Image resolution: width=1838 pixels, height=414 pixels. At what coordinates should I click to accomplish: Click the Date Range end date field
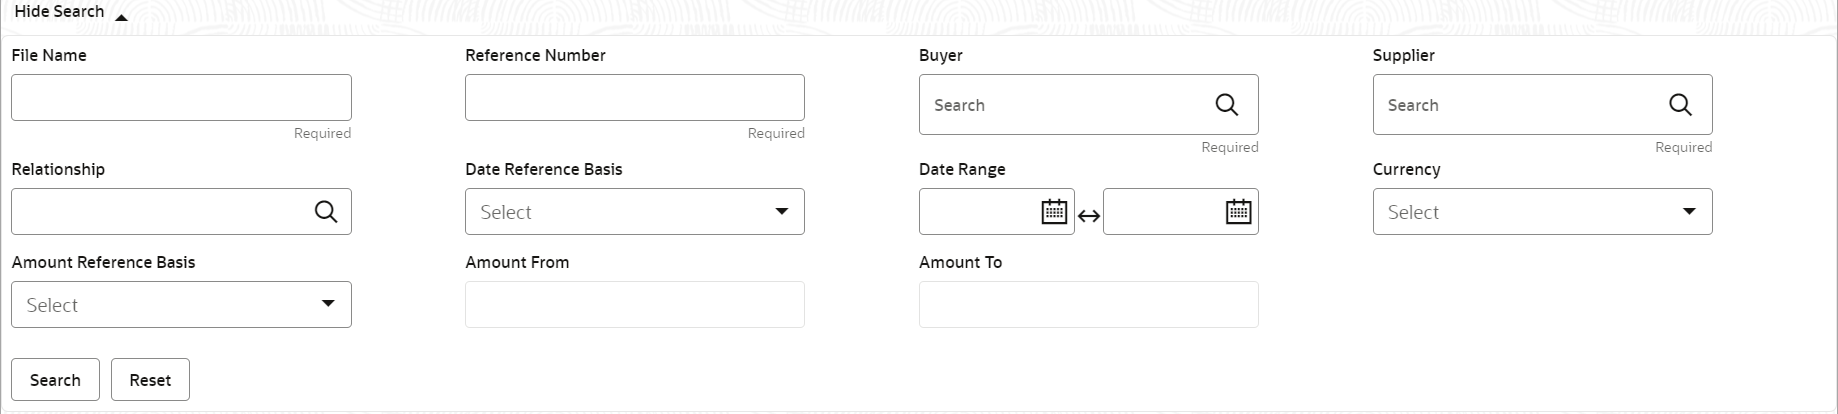click(1162, 212)
